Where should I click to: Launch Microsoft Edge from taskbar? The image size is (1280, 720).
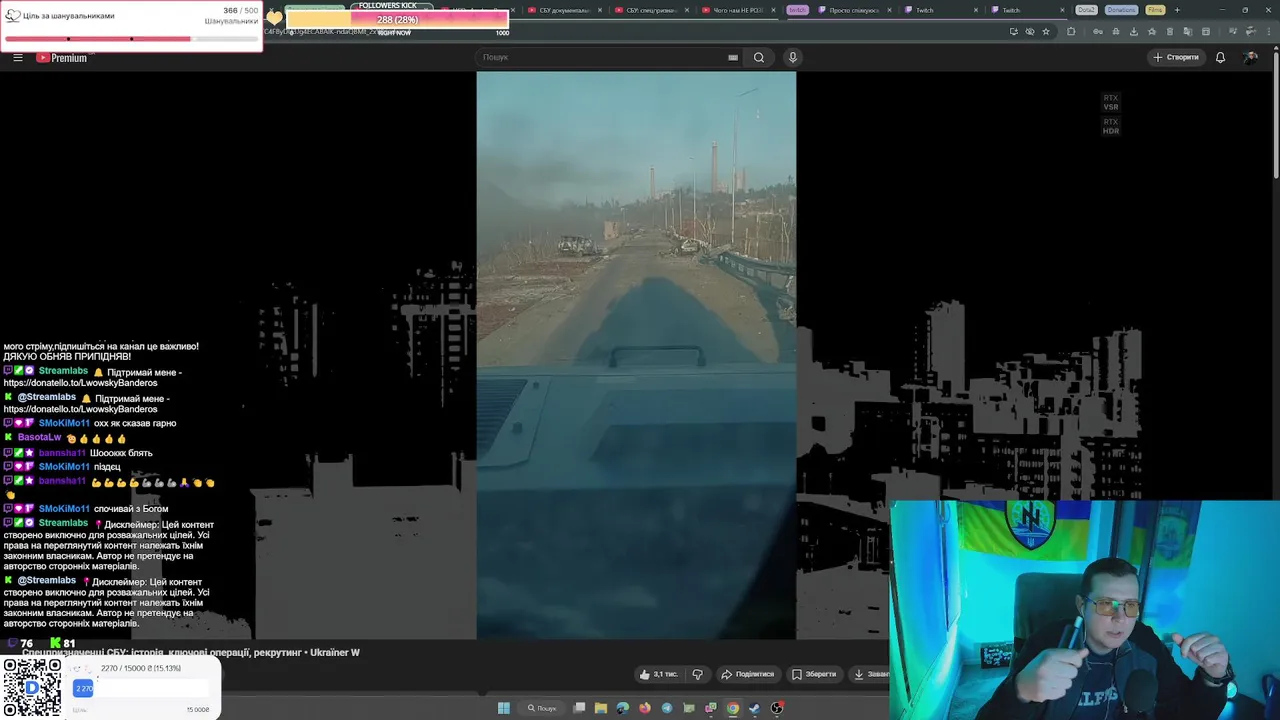point(623,708)
